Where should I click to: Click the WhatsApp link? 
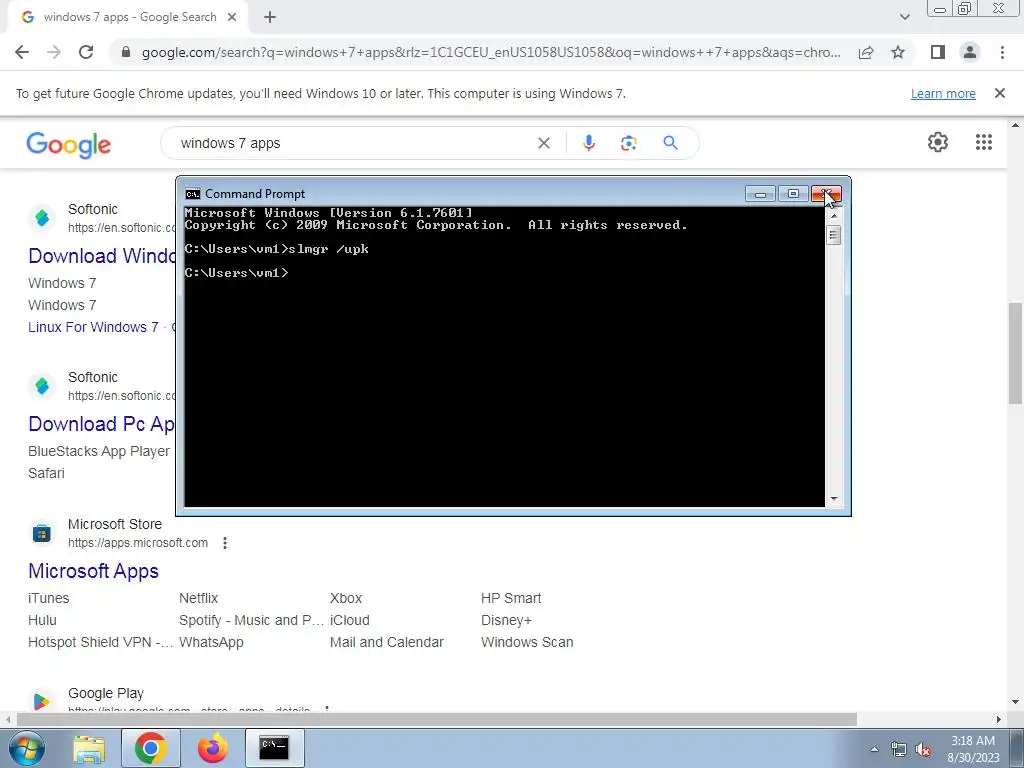(211, 643)
